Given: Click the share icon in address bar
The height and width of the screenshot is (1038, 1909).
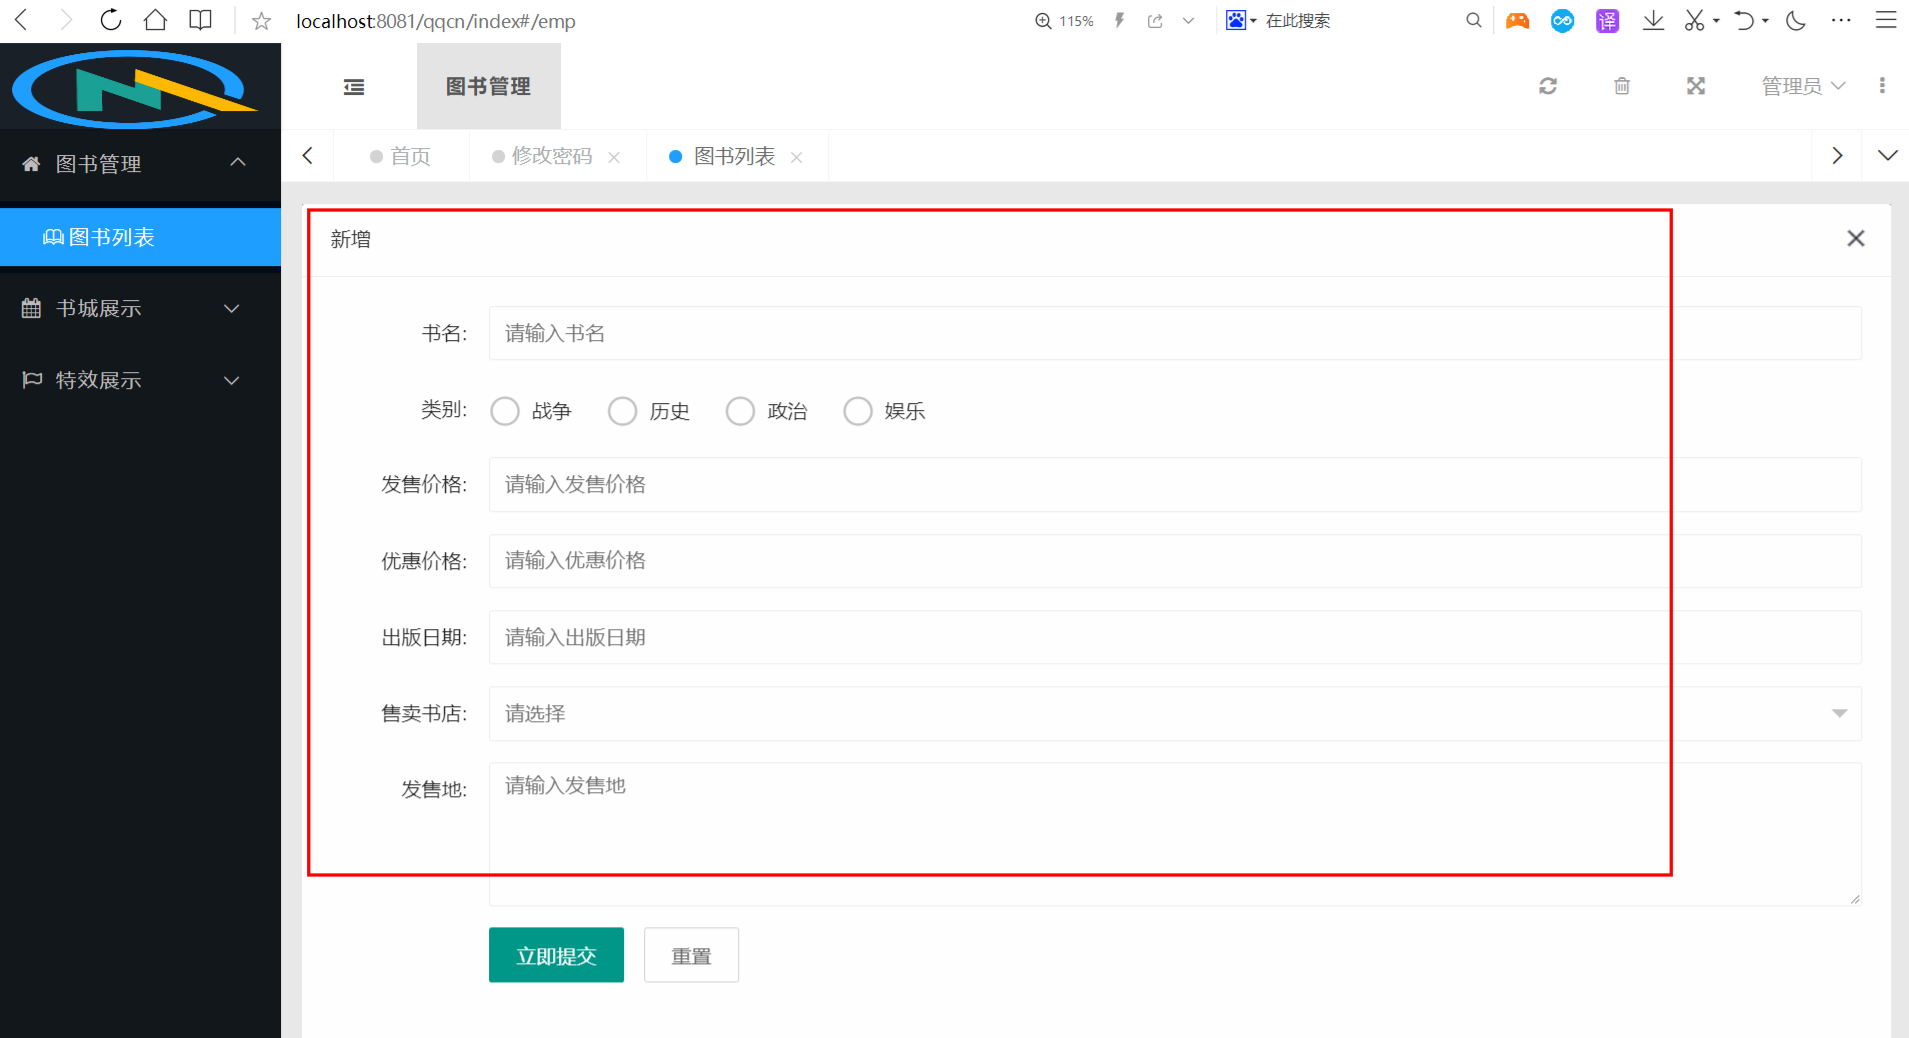Looking at the screenshot, I should (1155, 21).
